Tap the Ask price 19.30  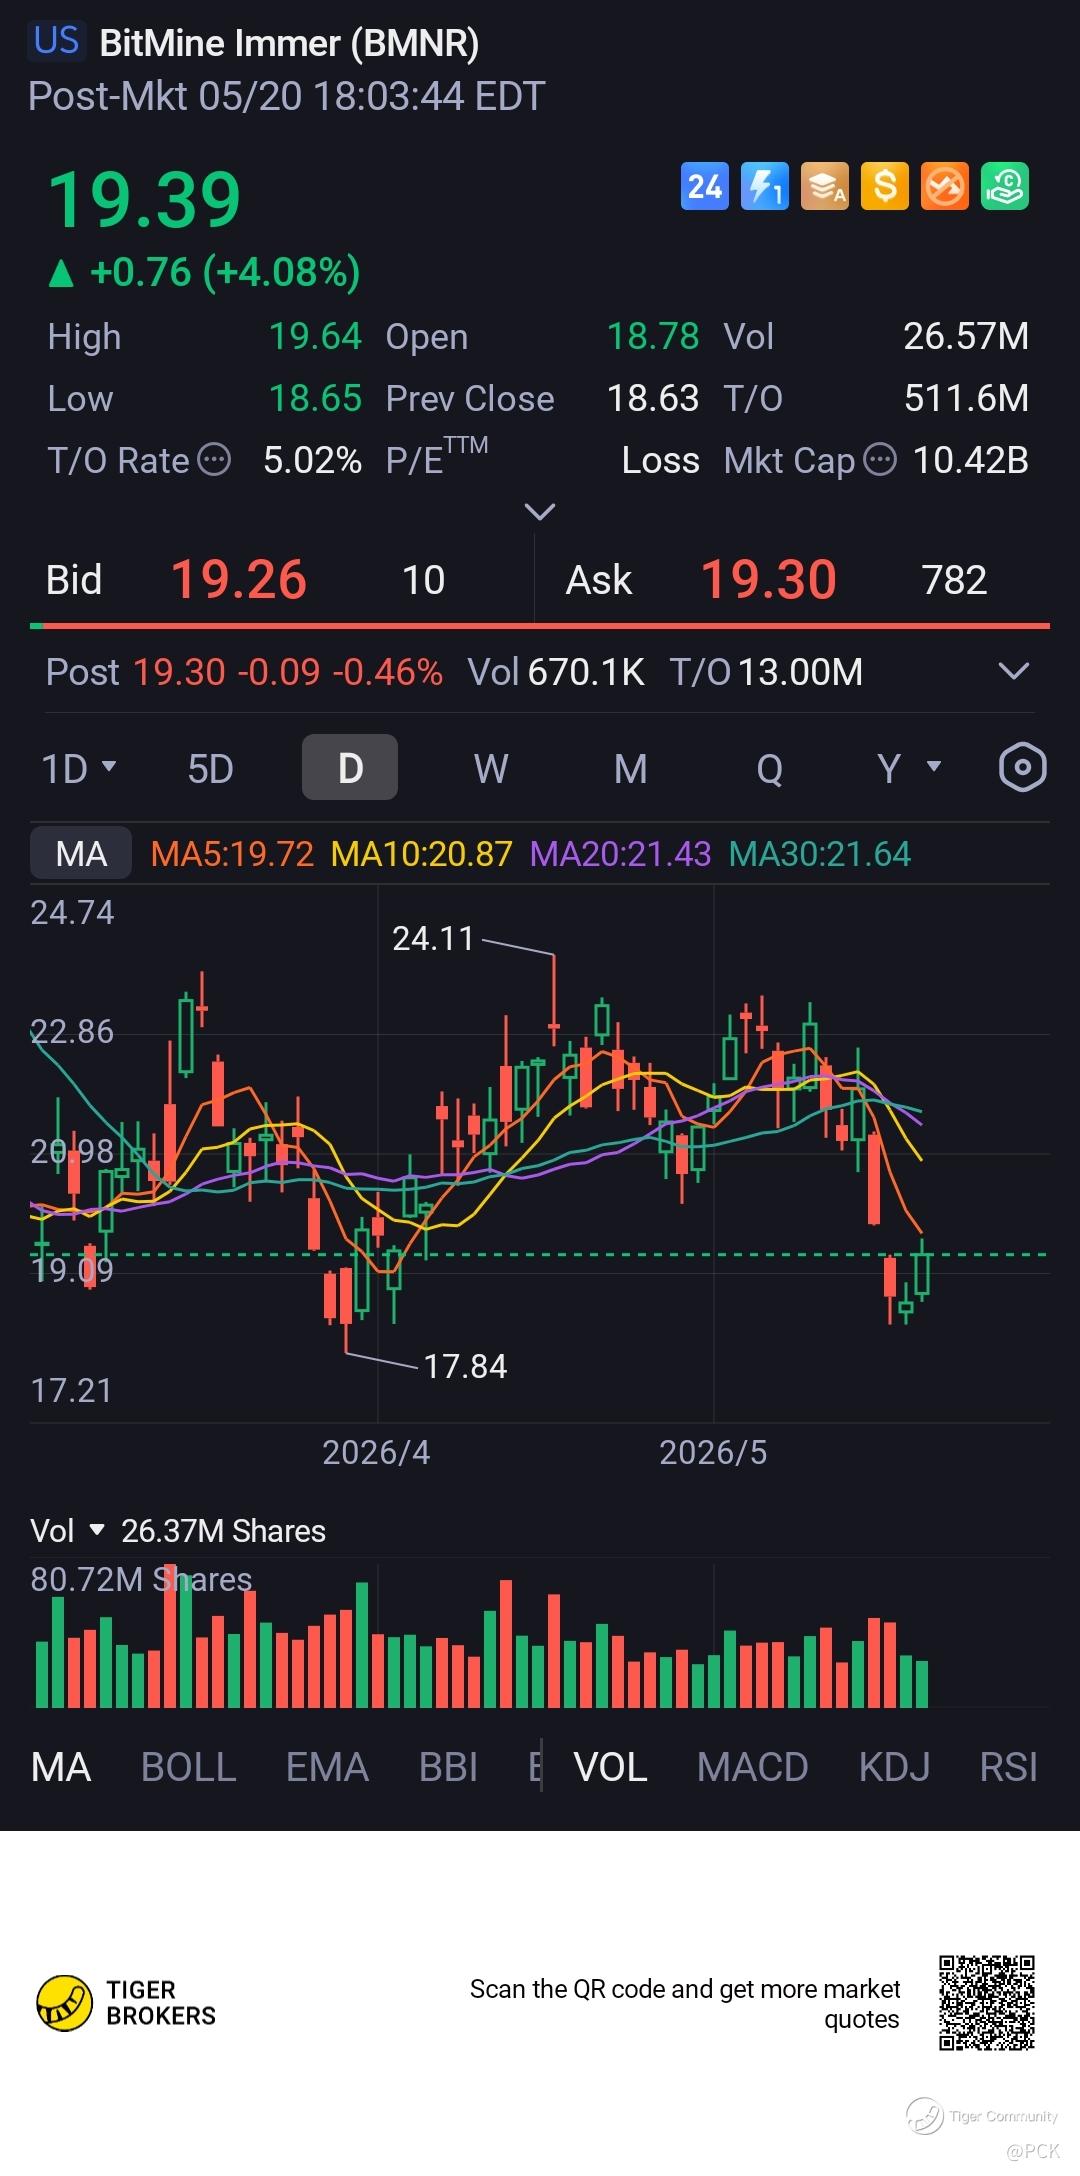[x=768, y=580]
